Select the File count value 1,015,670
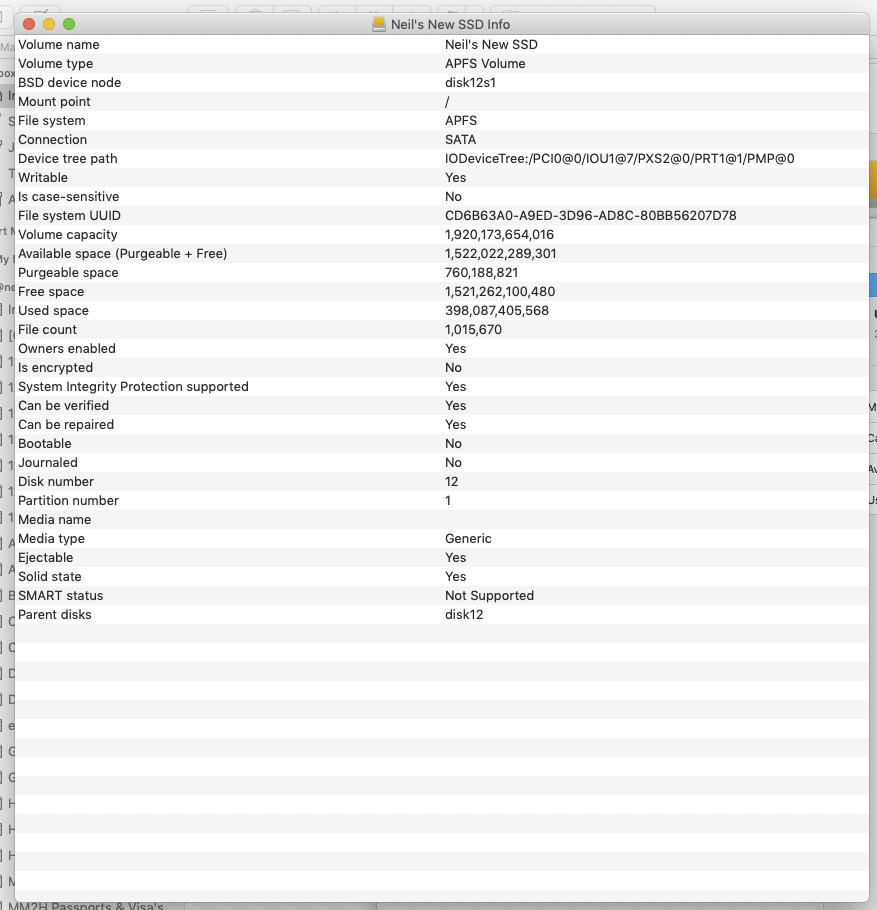The height and width of the screenshot is (910, 877). [473, 330]
